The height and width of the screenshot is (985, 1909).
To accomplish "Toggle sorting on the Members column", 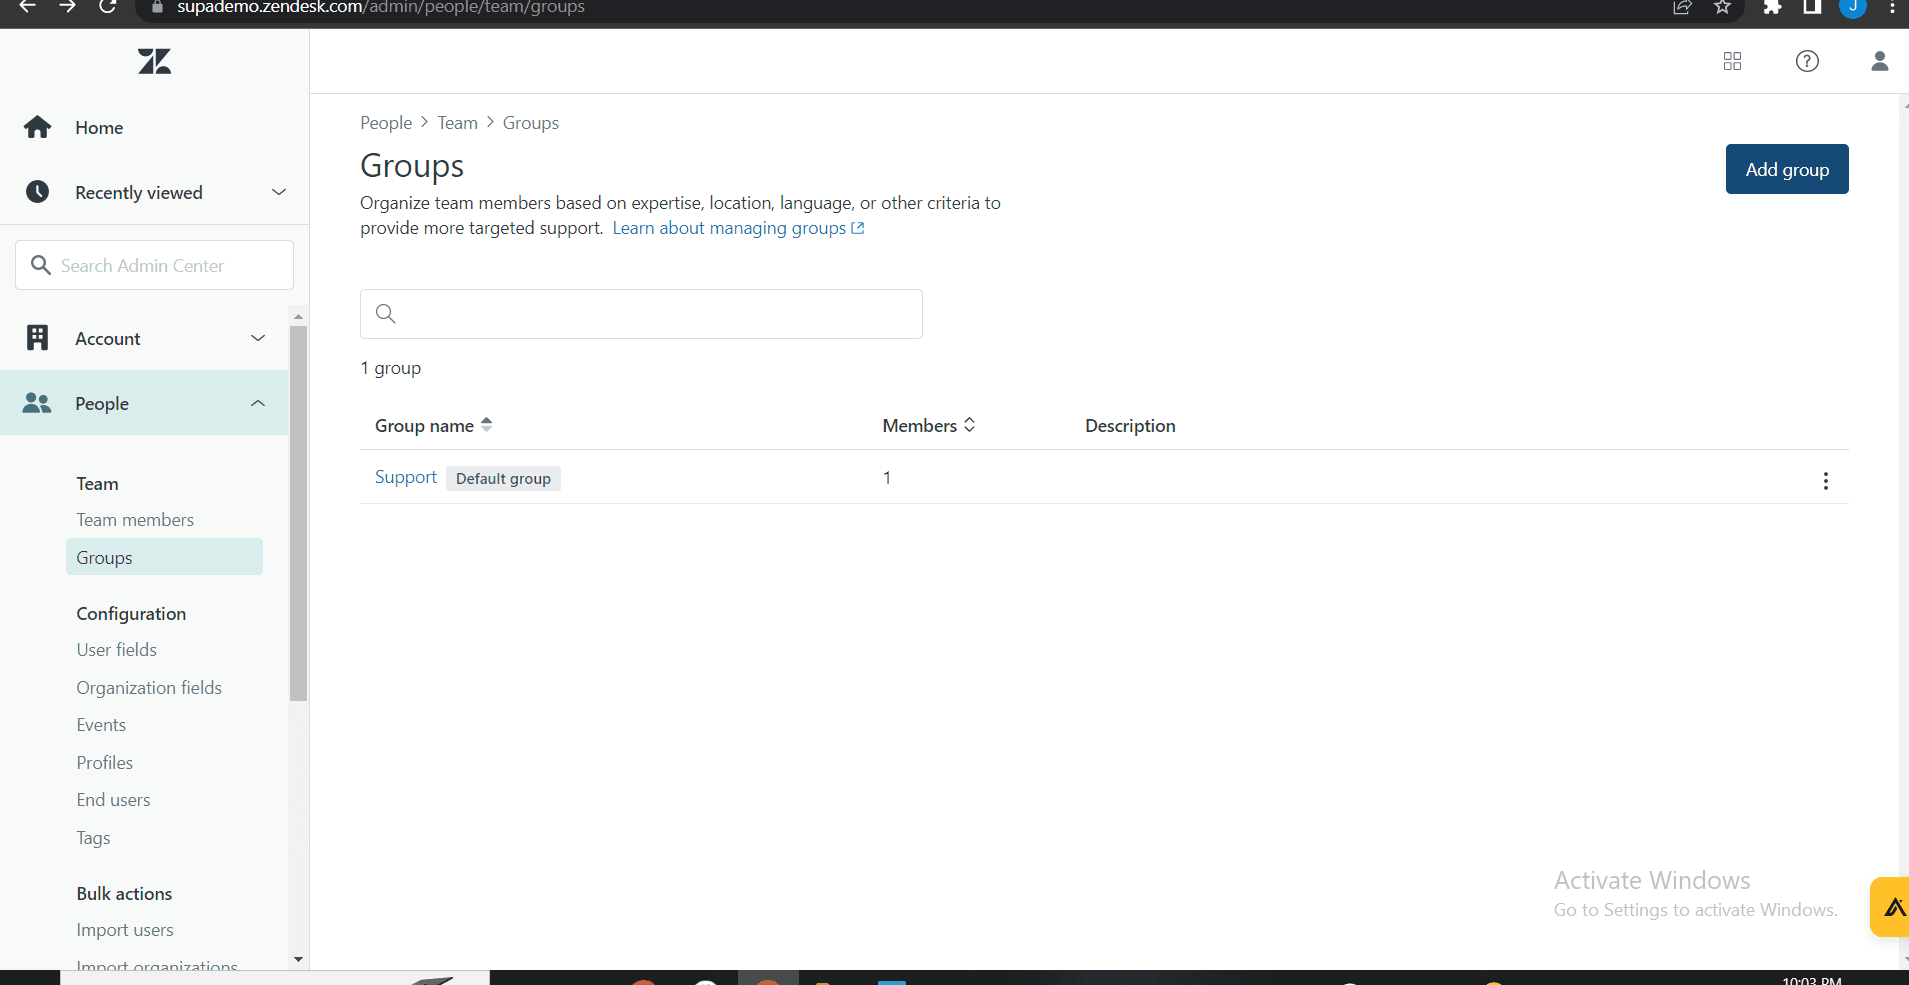I will coord(970,424).
